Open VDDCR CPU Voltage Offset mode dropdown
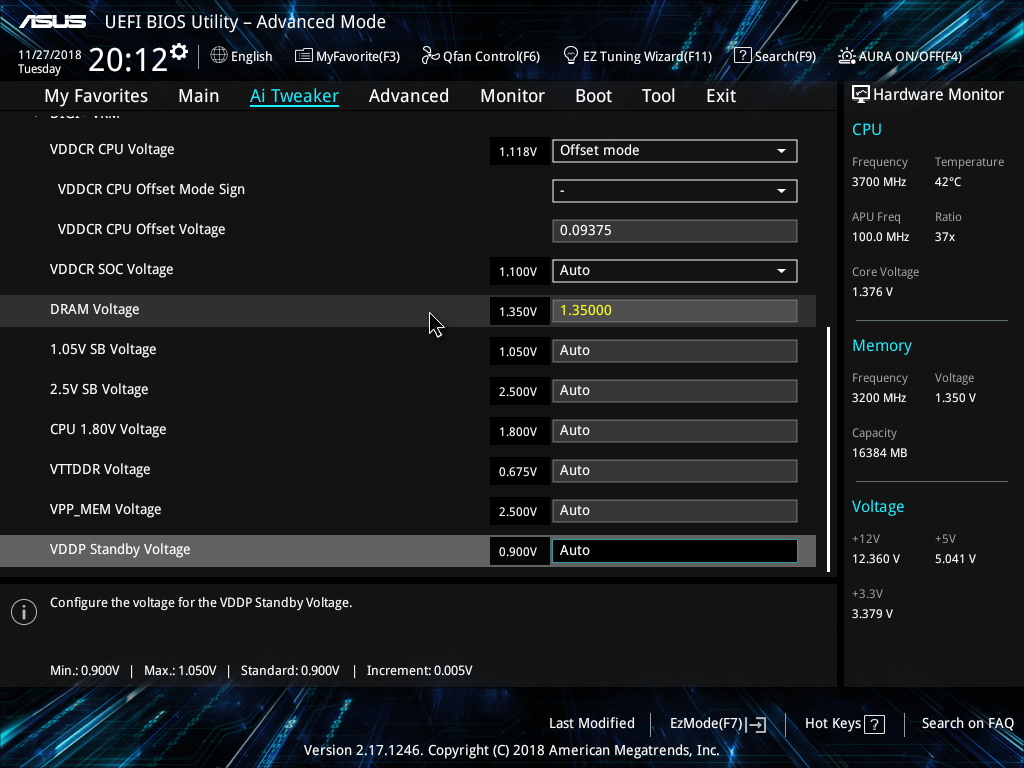This screenshot has height=768, width=1024. 675,151
